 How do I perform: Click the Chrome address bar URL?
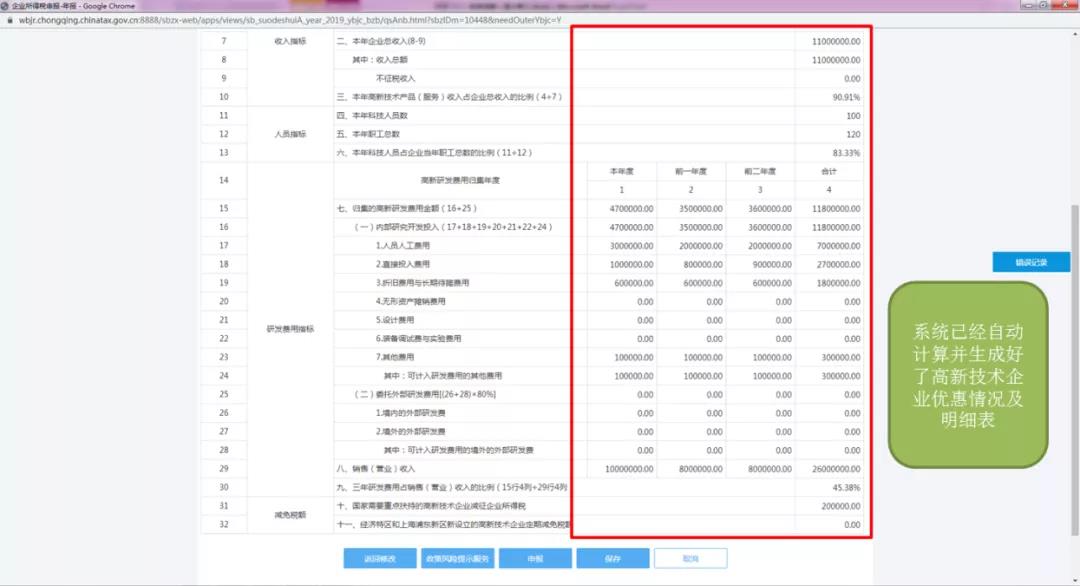(290, 20)
